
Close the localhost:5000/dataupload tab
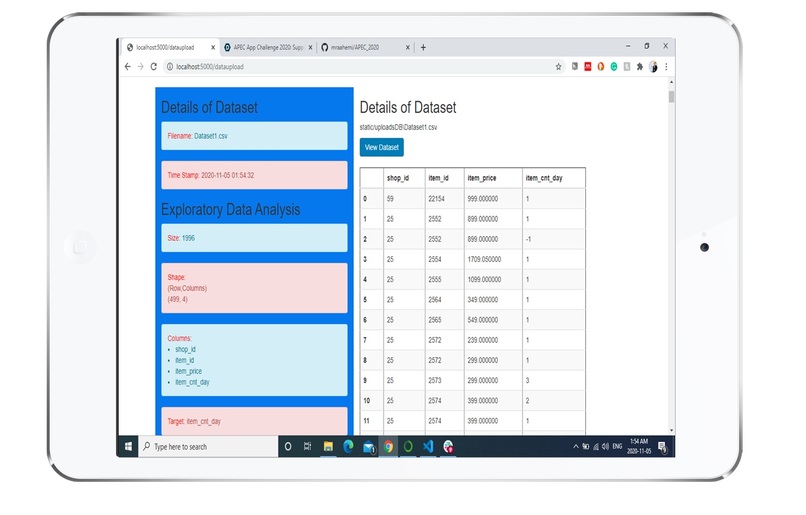[213, 47]
